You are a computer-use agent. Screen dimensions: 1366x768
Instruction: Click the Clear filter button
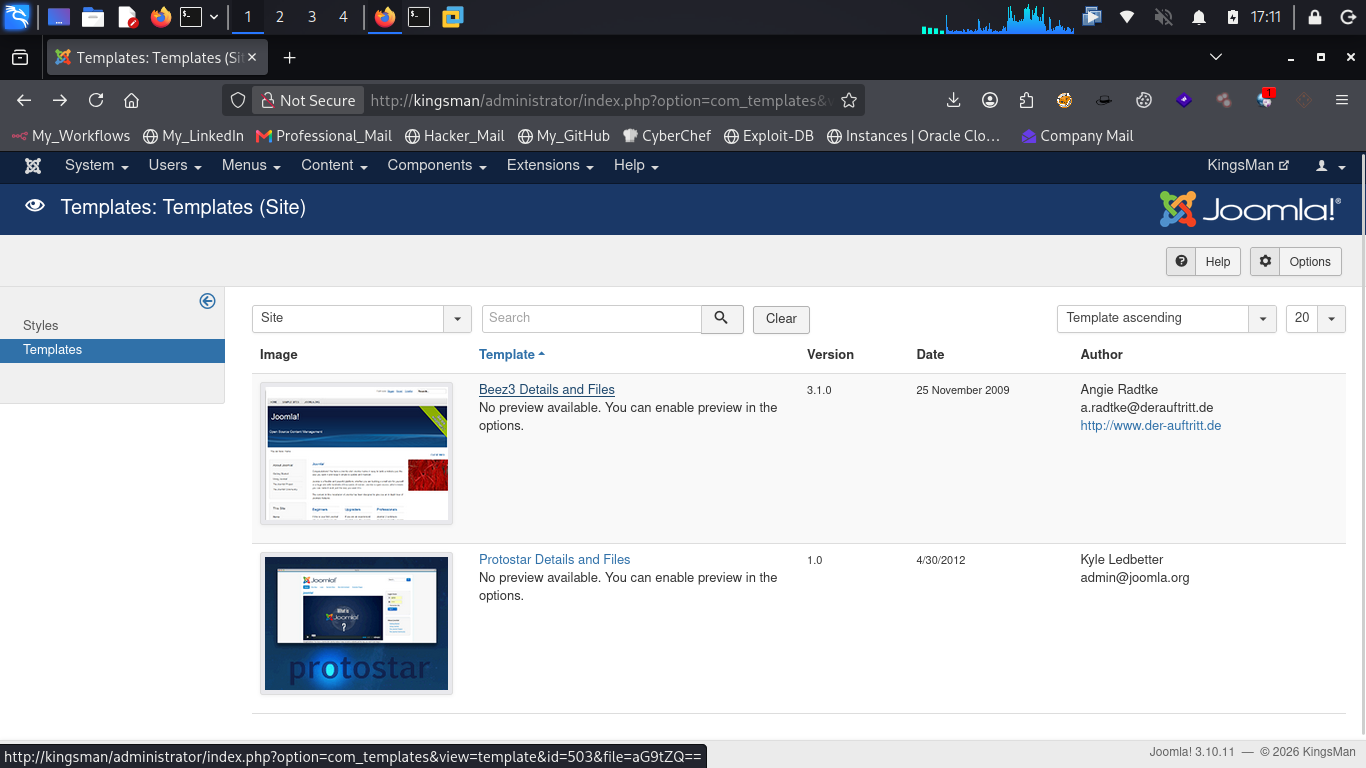(x=781, y=319)
